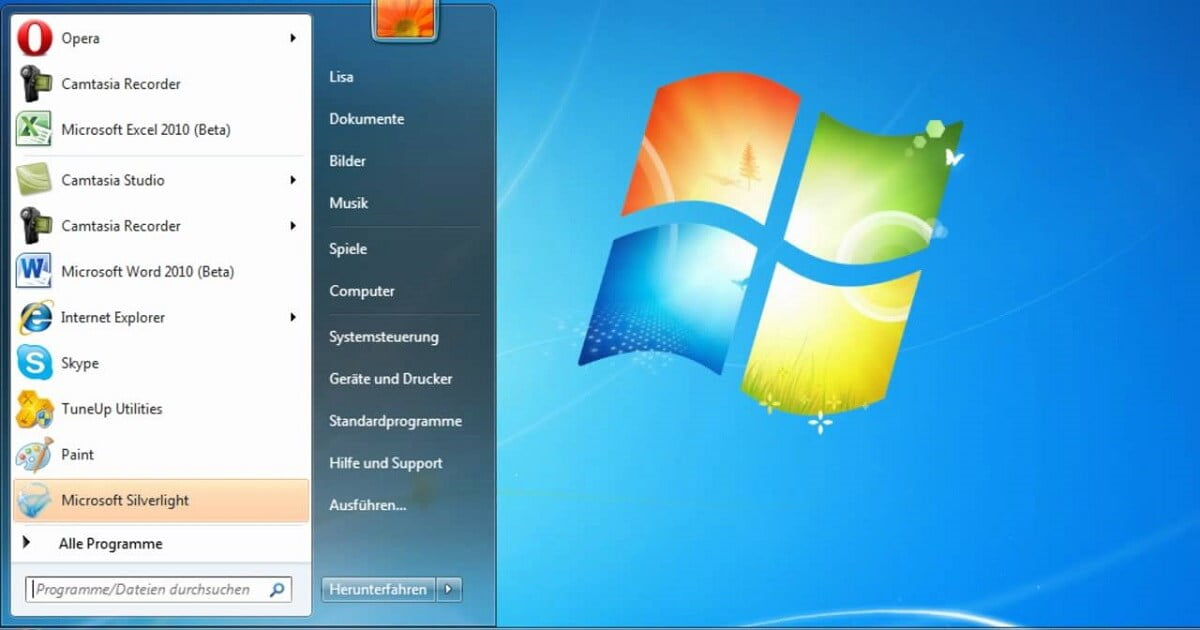Open Hilfe und Support
Image resolution: width=1200 pixels, height=630 pixels.
click(385, 463)
